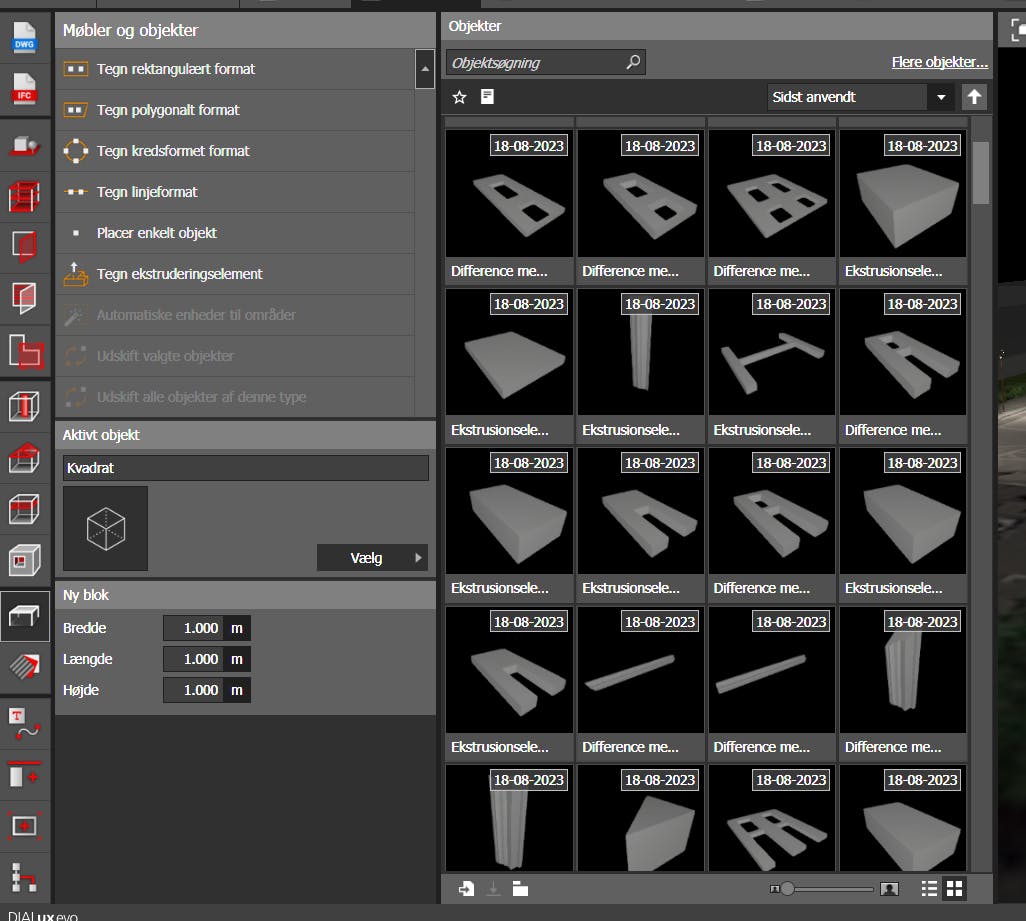Screen dimensions: 1026x921
Task: Open the 'Sidst anvendt' sort dropdown
Action: tap(940, 97)
